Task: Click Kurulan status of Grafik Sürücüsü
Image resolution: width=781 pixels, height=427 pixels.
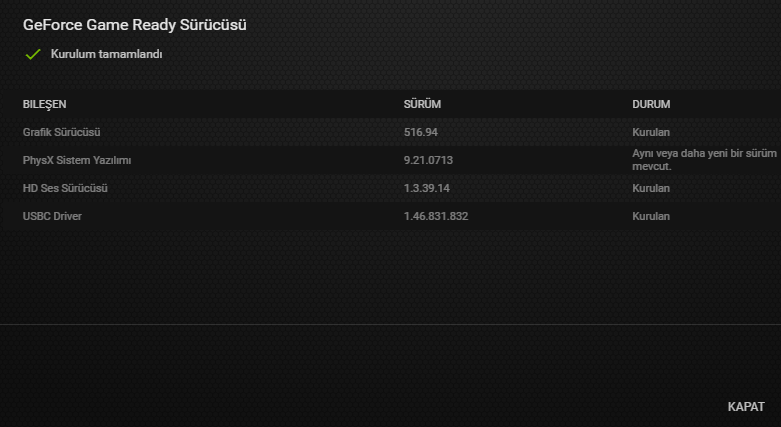Action: 651,132
